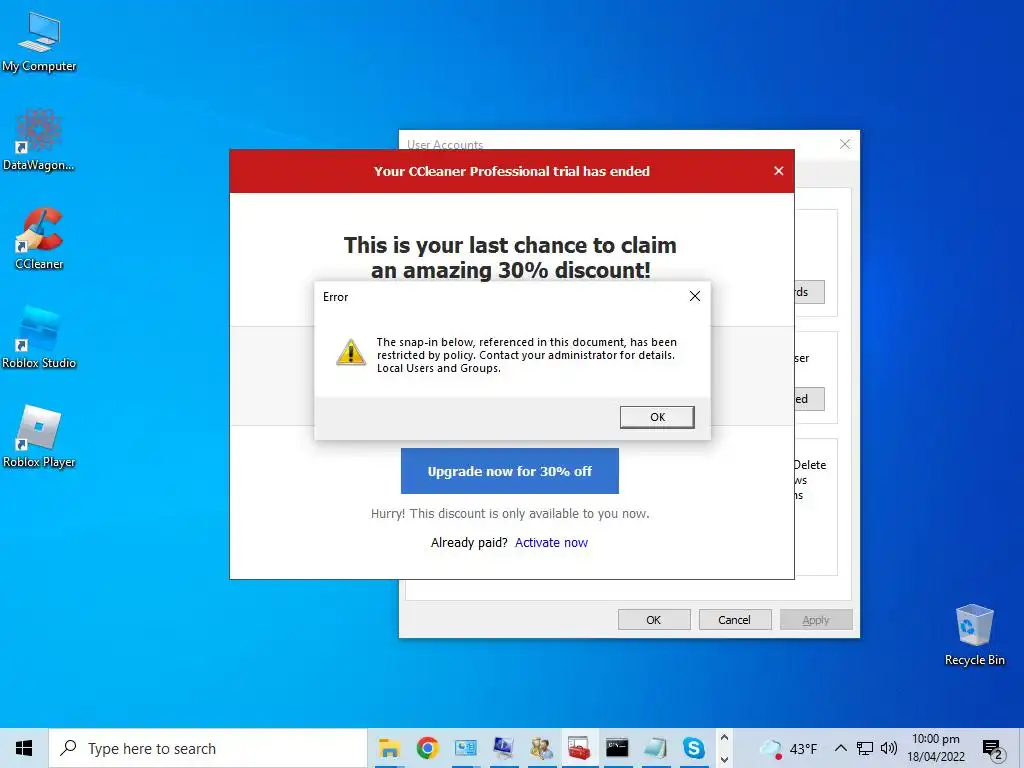Click the warning icon in Error dialog
This screenshot has width=1024, height=768.
pos(351,352)
